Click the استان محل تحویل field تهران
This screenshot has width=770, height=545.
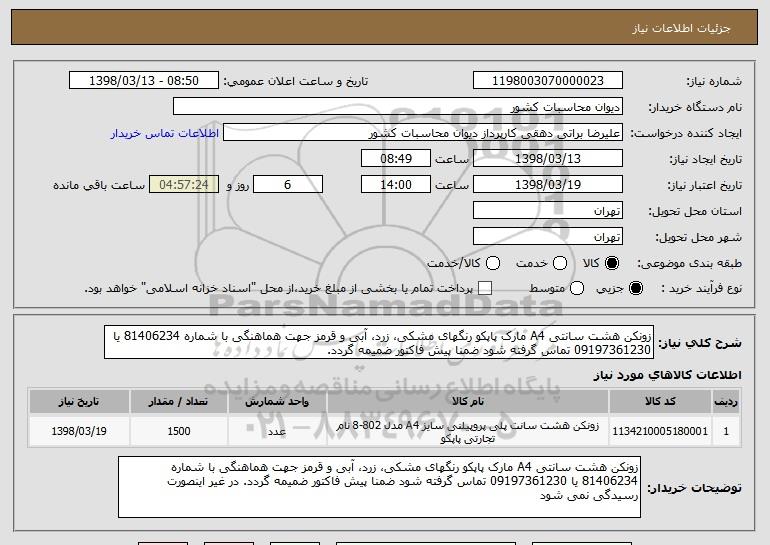(548, 211)
